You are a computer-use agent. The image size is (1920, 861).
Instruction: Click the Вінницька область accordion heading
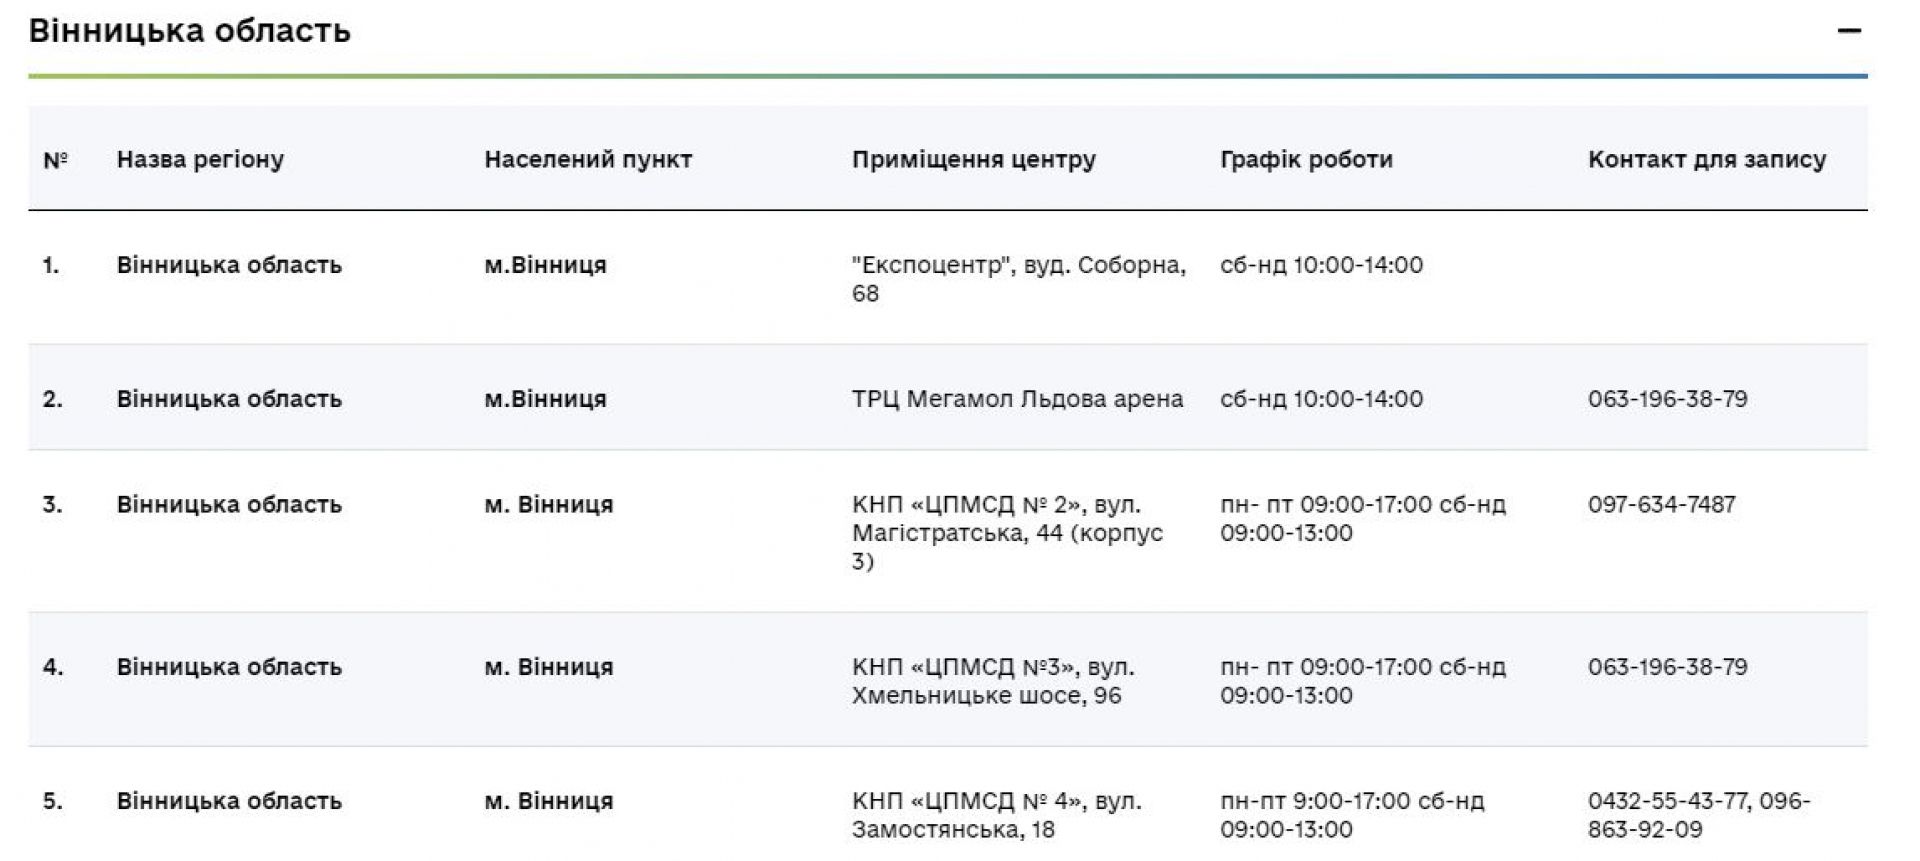pyautogui.click(x=190, y=31)
